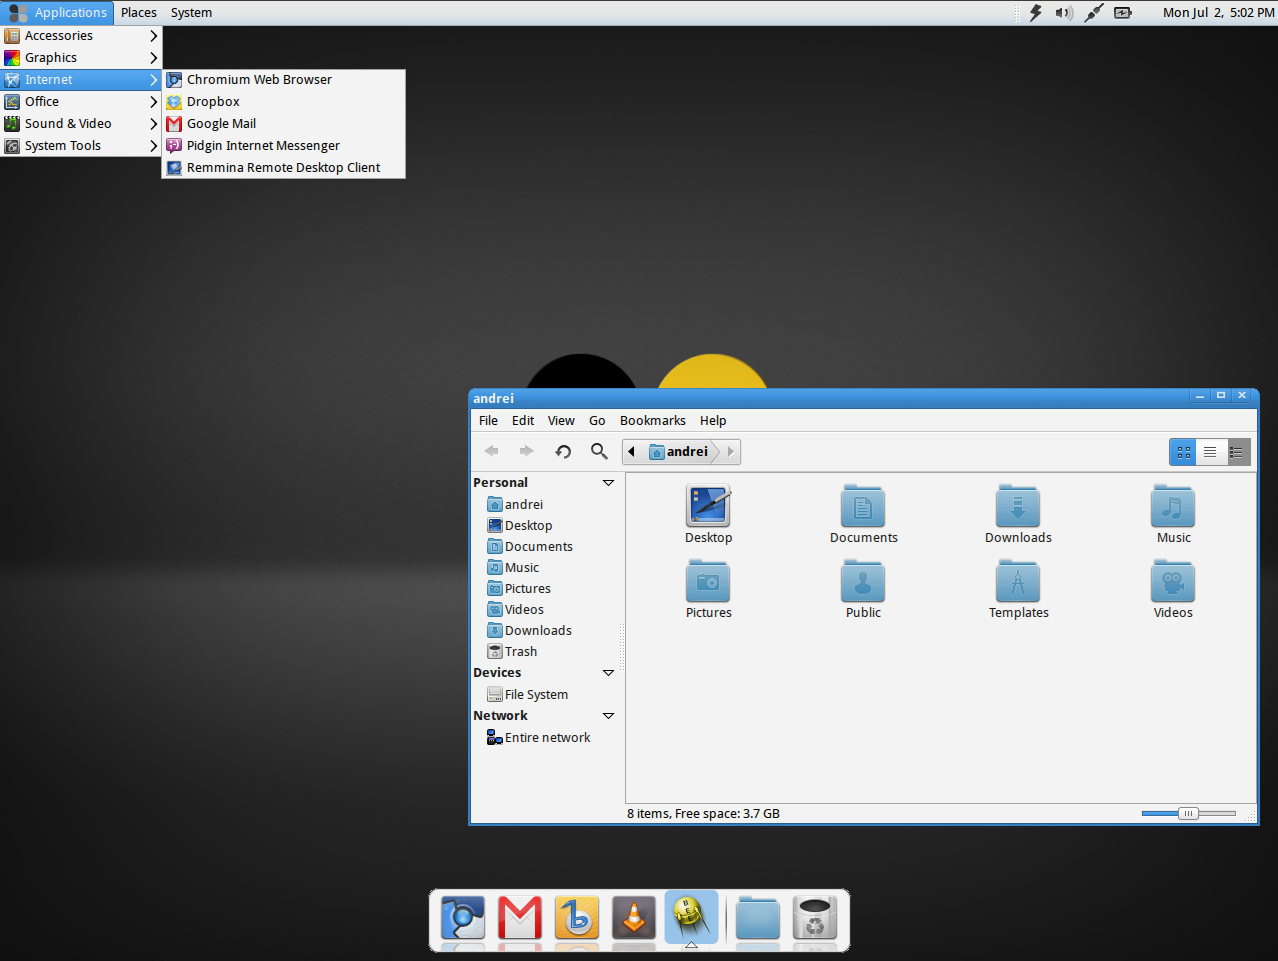Select the Documents folder icon
This screenshot has height=961, width=1278.
point(863,514)
